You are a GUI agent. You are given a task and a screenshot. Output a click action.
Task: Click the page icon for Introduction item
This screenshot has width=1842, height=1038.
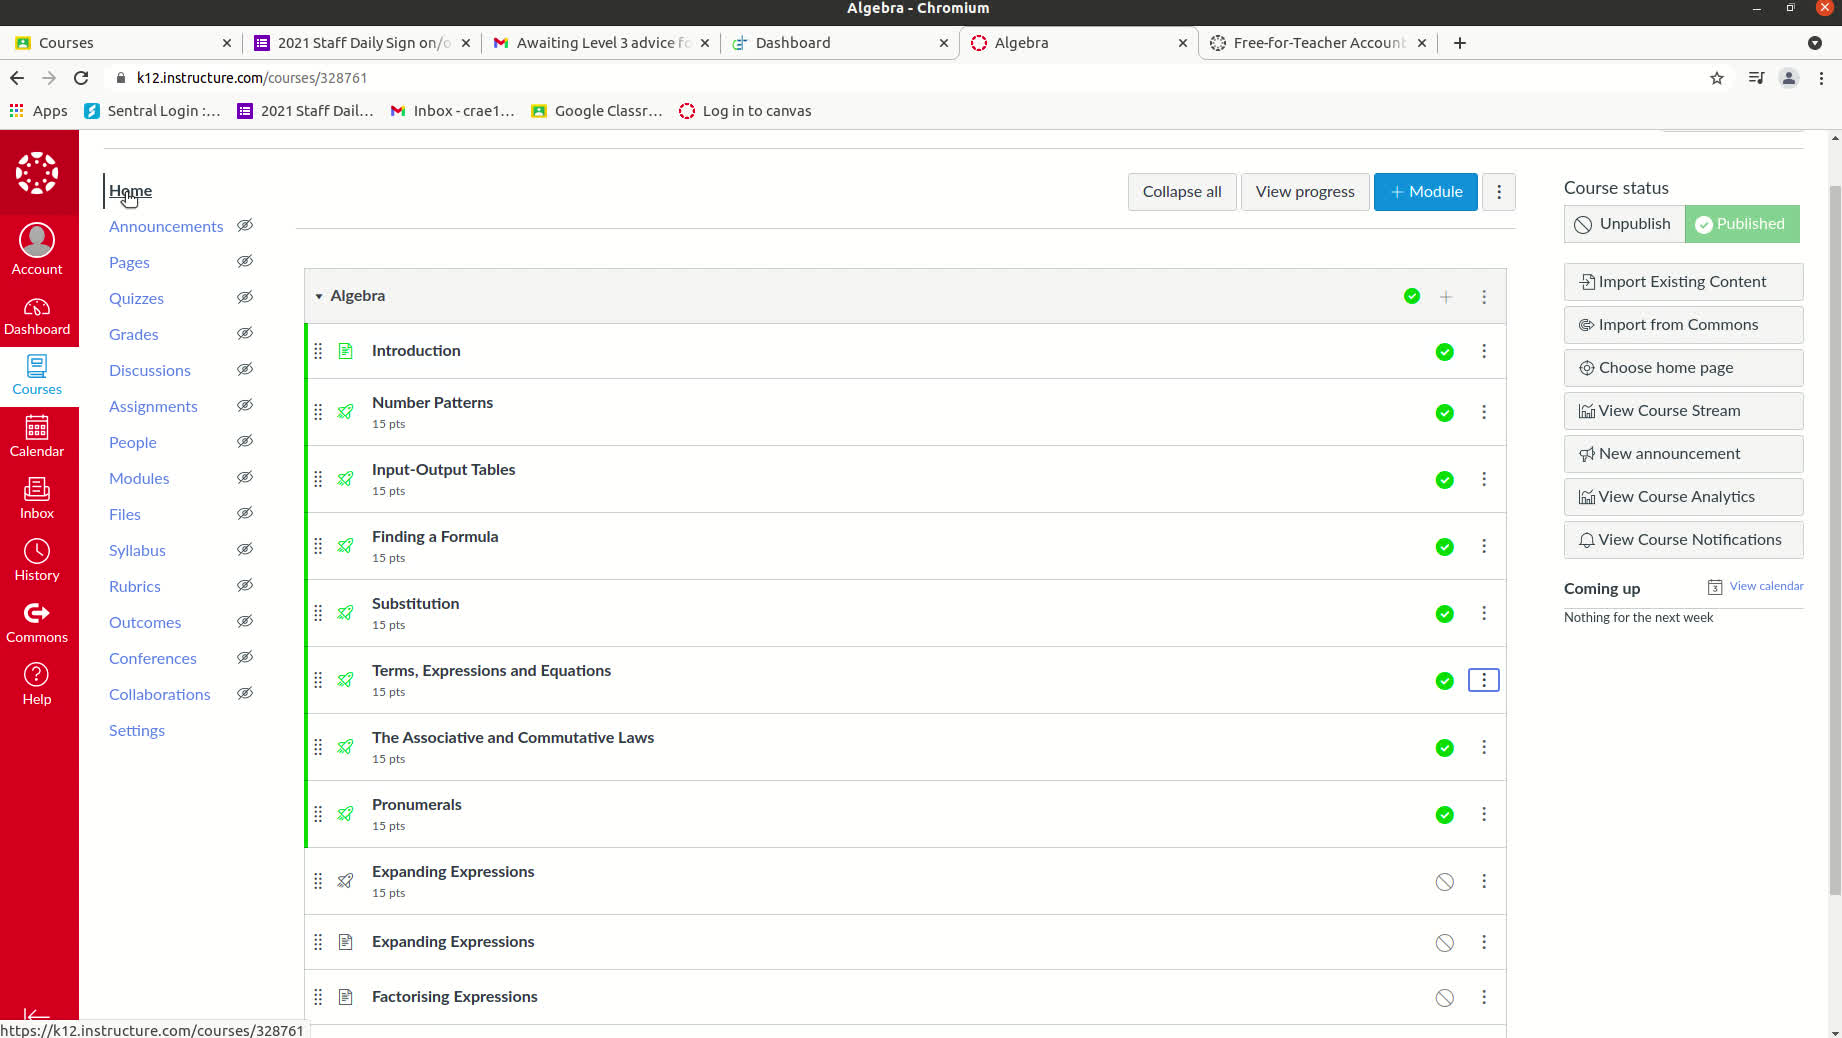coord(345,351)
